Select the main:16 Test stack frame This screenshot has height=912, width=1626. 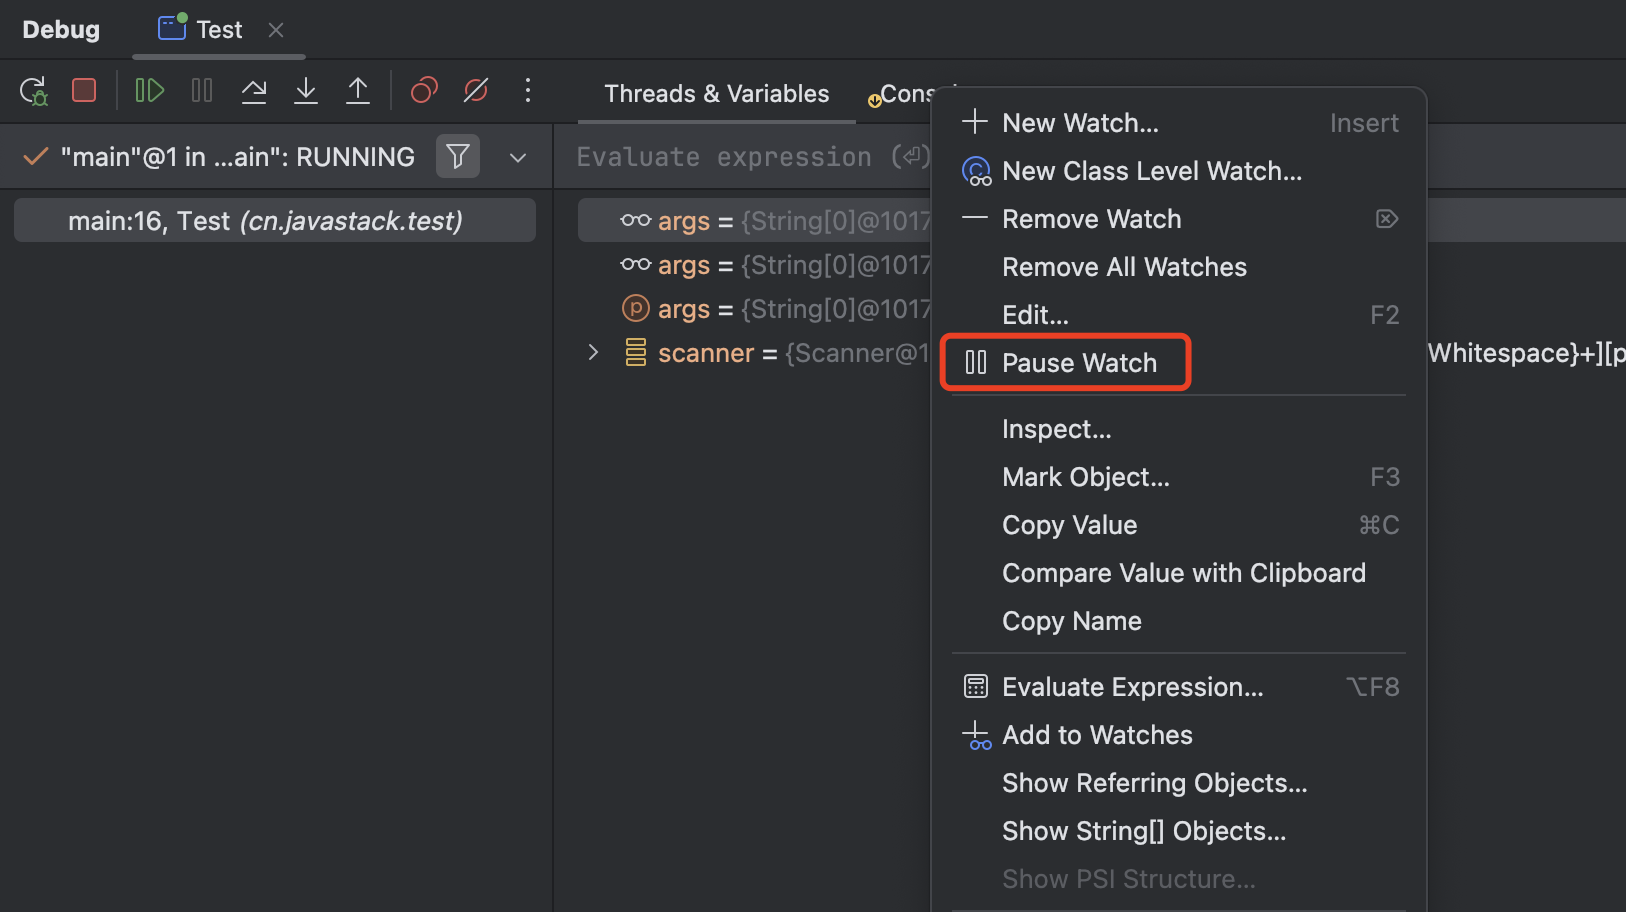265,221
